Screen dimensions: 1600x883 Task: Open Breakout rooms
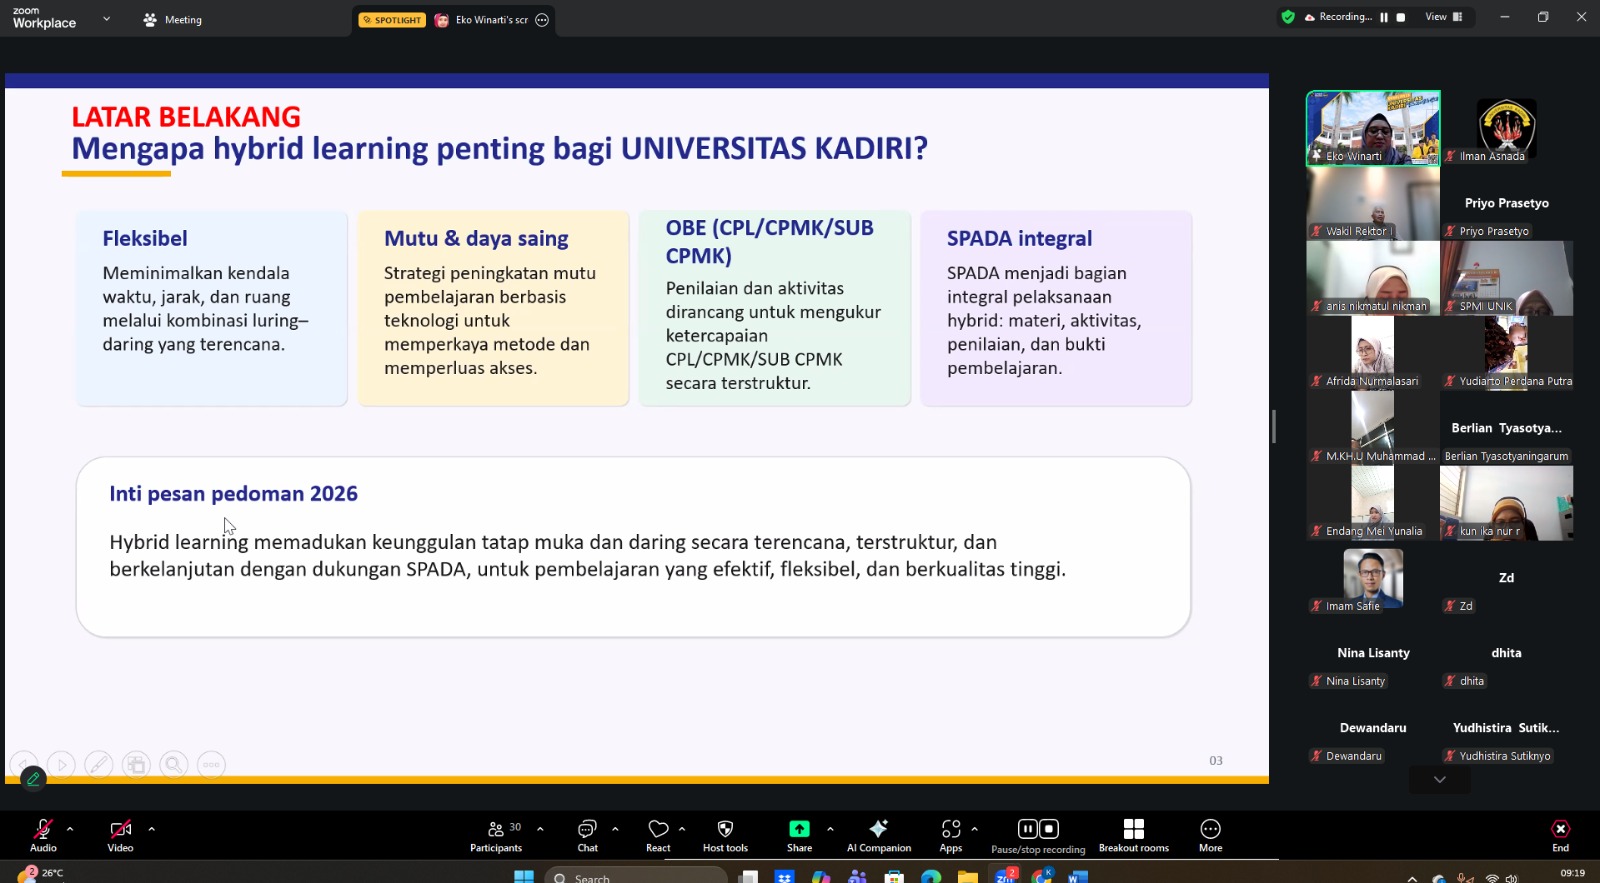(x=1133, y=835)
